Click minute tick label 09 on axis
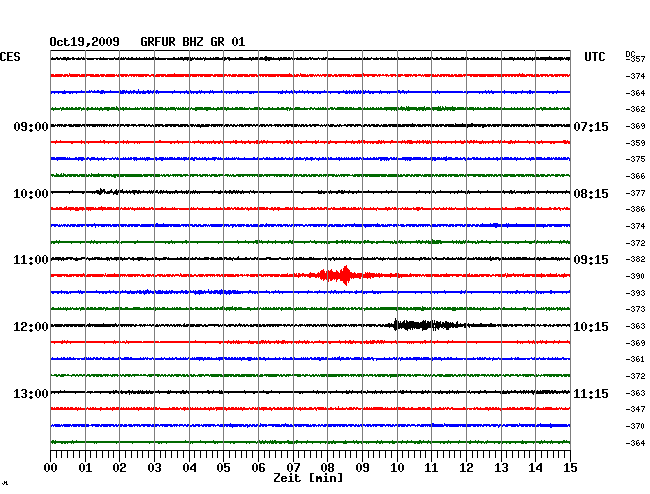 [x=362, y=468]
